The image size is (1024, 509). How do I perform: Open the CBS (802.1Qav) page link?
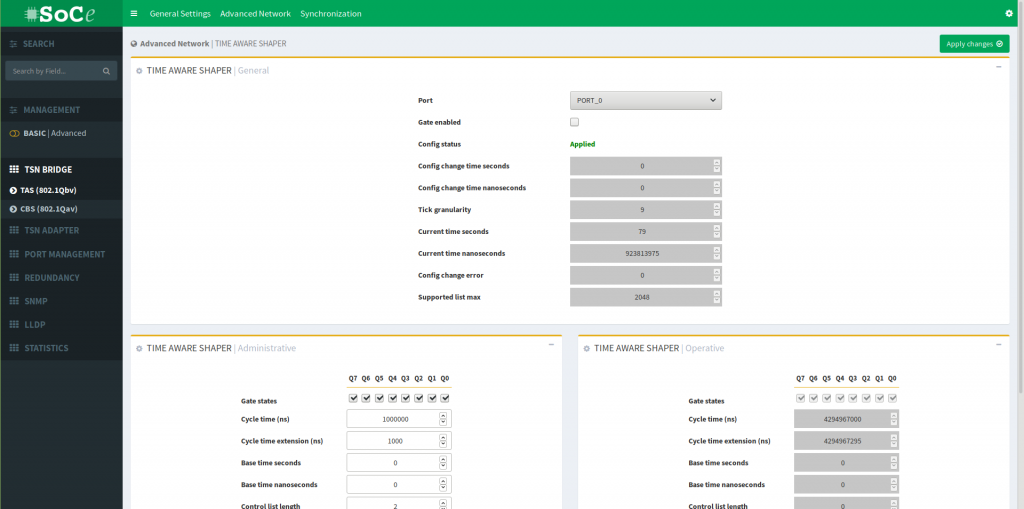pos(49,209)
